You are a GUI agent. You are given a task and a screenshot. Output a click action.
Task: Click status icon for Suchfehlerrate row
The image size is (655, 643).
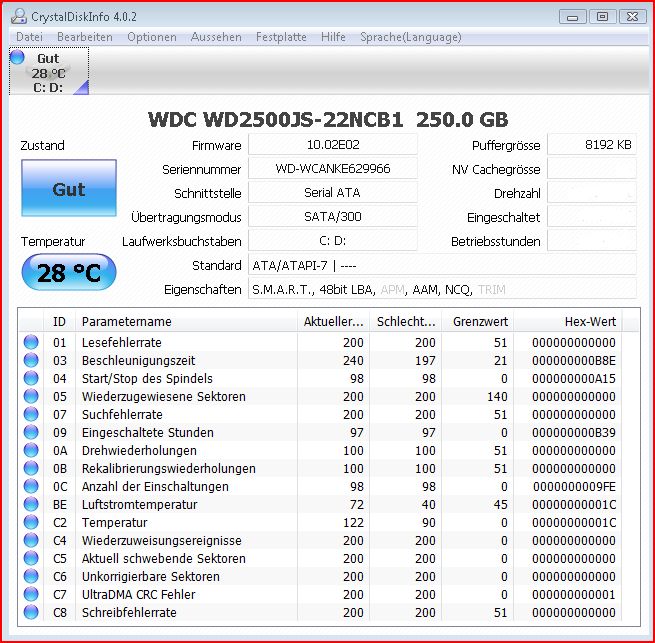31,414
